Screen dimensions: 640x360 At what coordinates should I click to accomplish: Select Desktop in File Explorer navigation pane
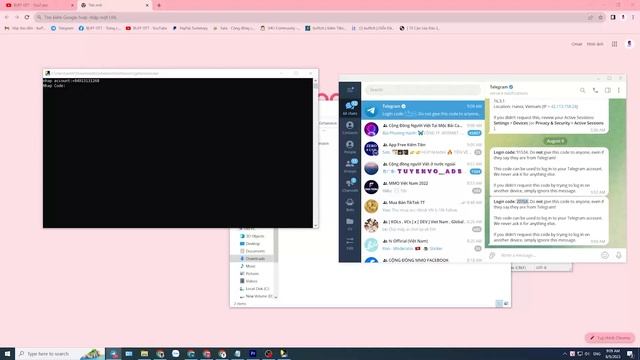pos(253,244)
